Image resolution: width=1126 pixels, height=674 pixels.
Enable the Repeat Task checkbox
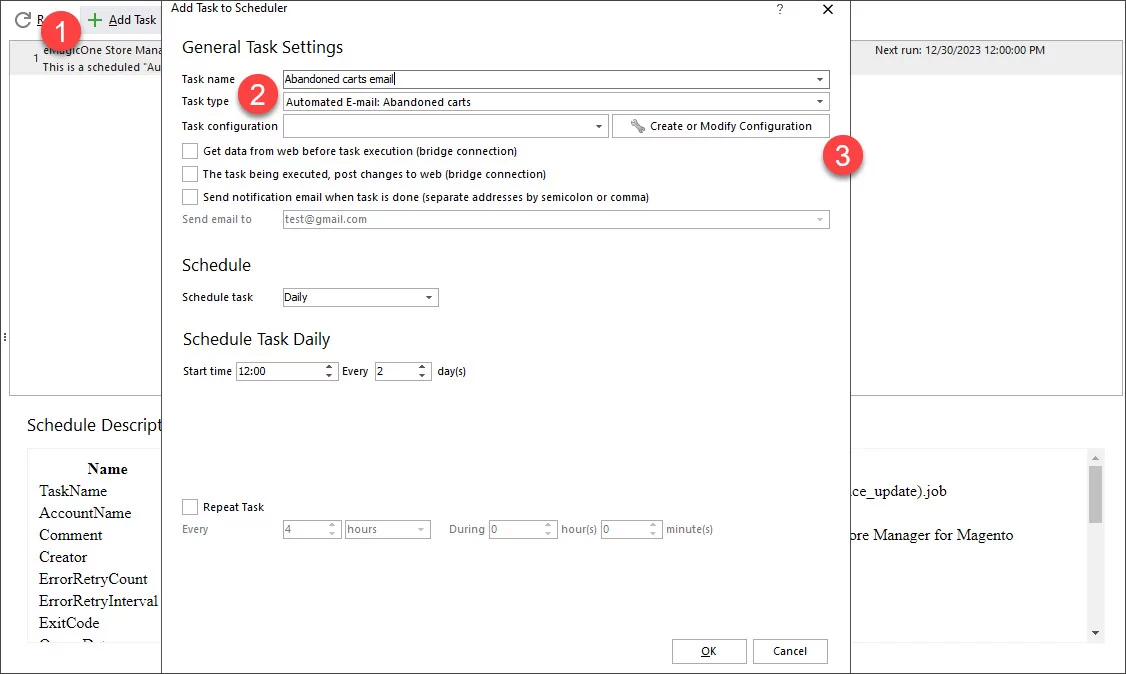click(x=190, y=507)
